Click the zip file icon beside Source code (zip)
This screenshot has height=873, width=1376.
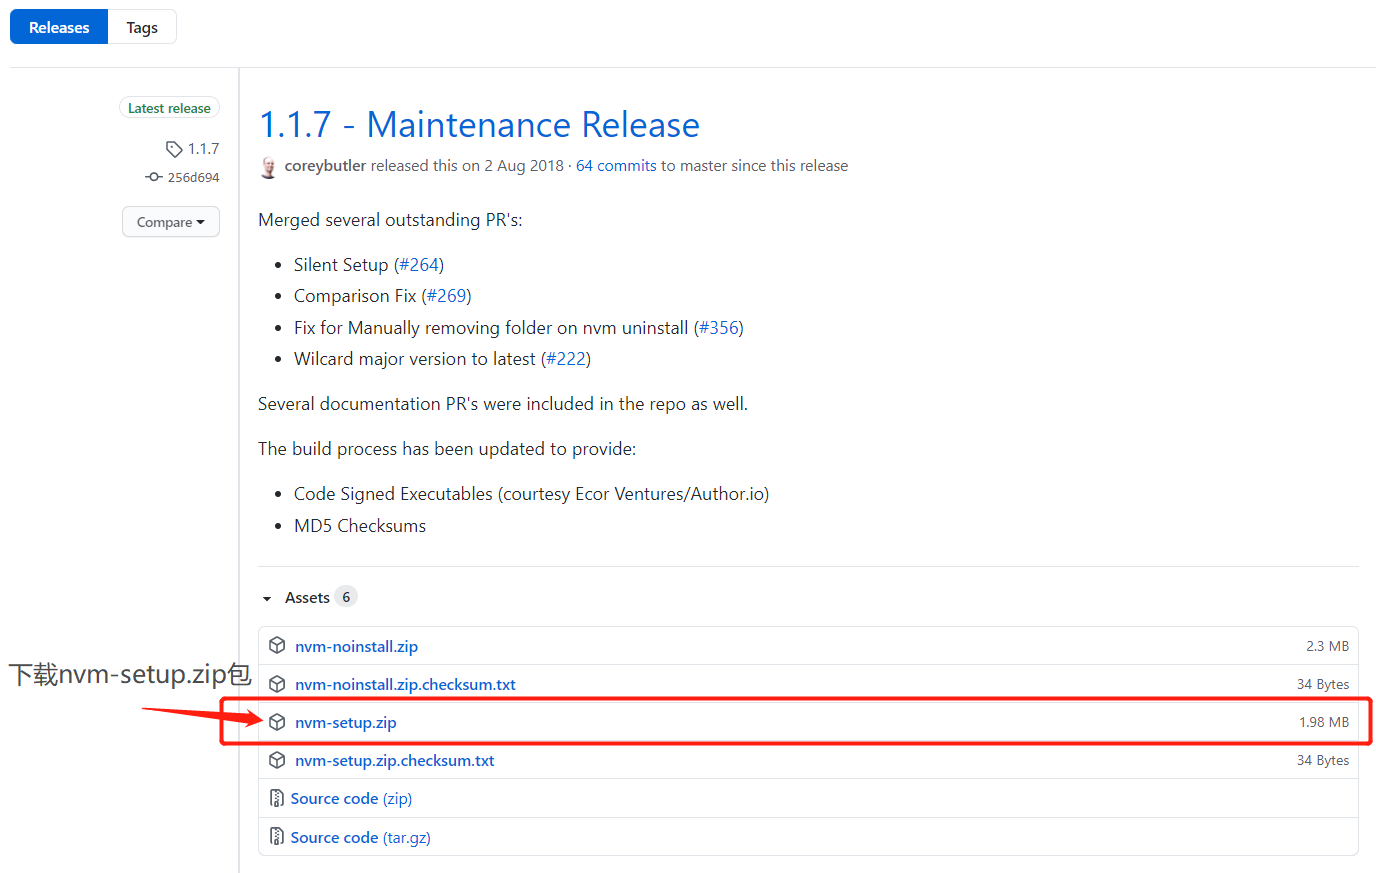277,798
